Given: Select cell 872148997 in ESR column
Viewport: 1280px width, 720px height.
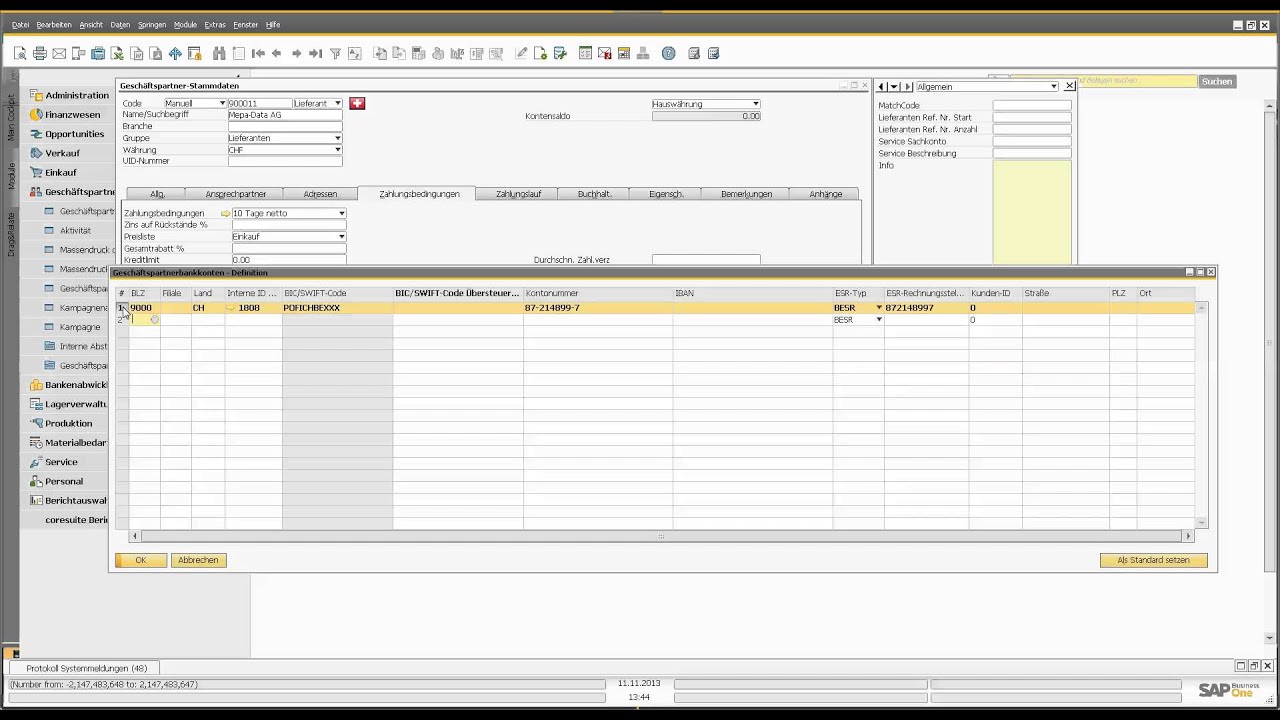Looking at the screenshot, I should click(926, 308).
